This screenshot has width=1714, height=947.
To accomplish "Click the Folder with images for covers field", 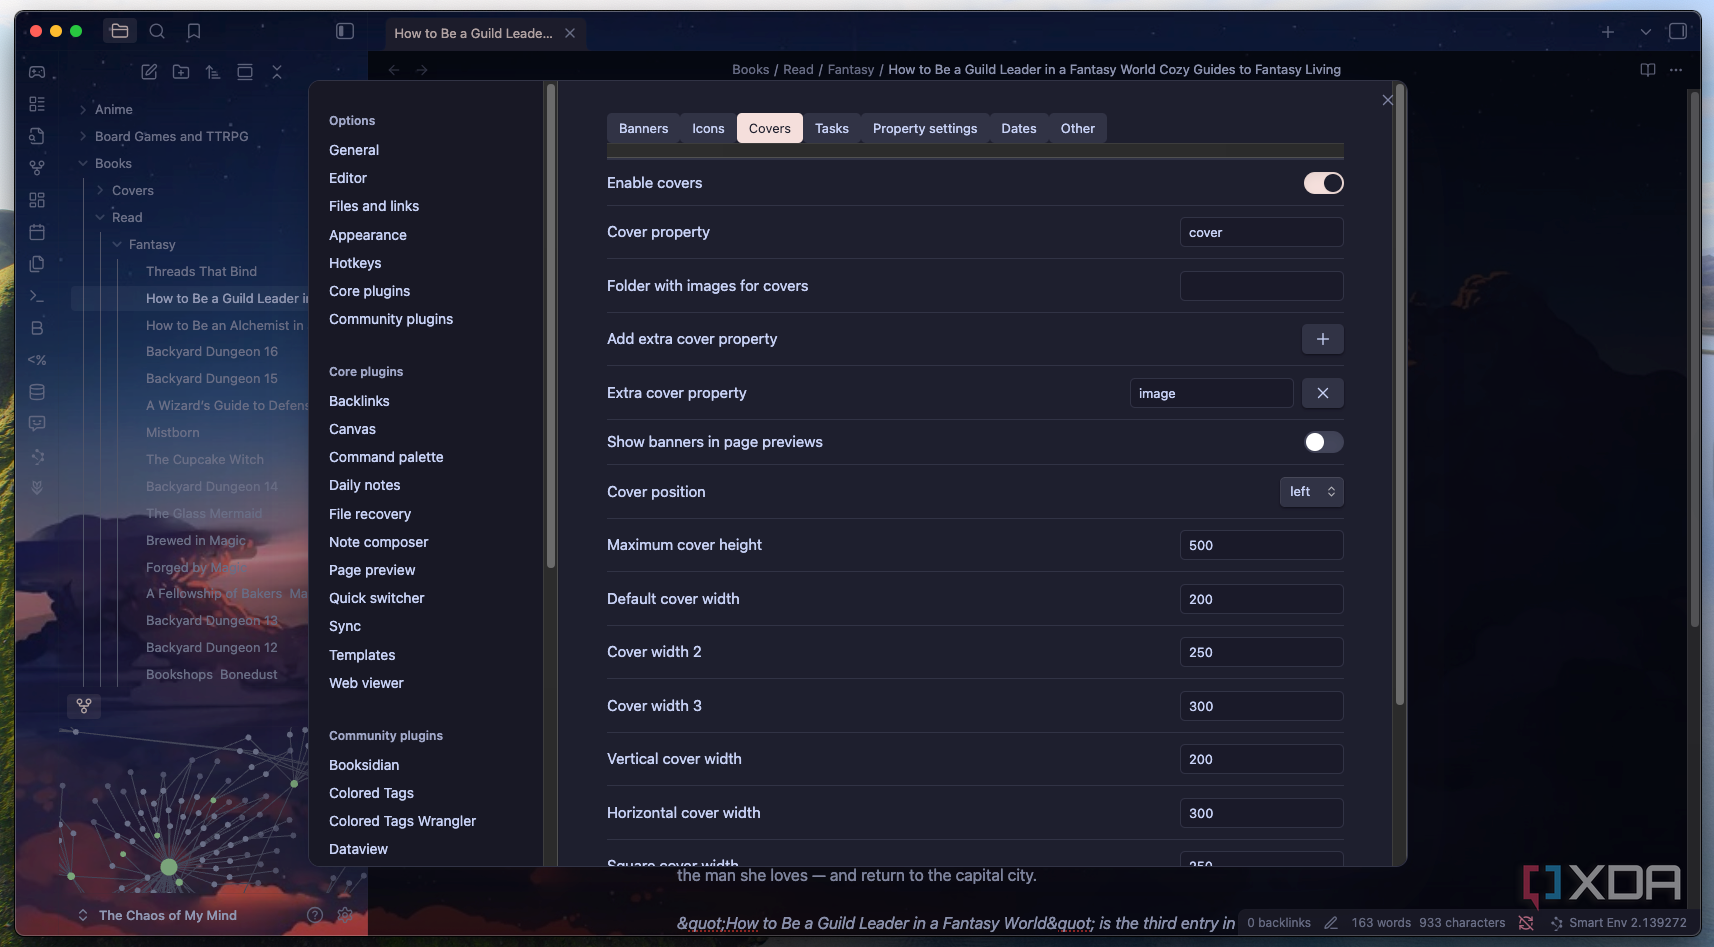I will pos(1261,286).
